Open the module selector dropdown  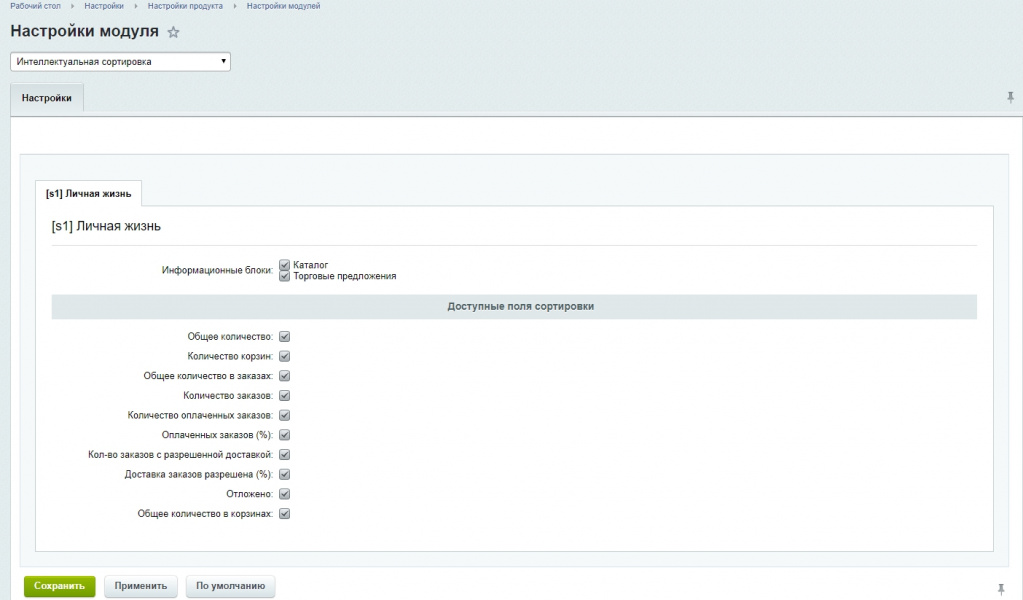[x=120, y=62]
